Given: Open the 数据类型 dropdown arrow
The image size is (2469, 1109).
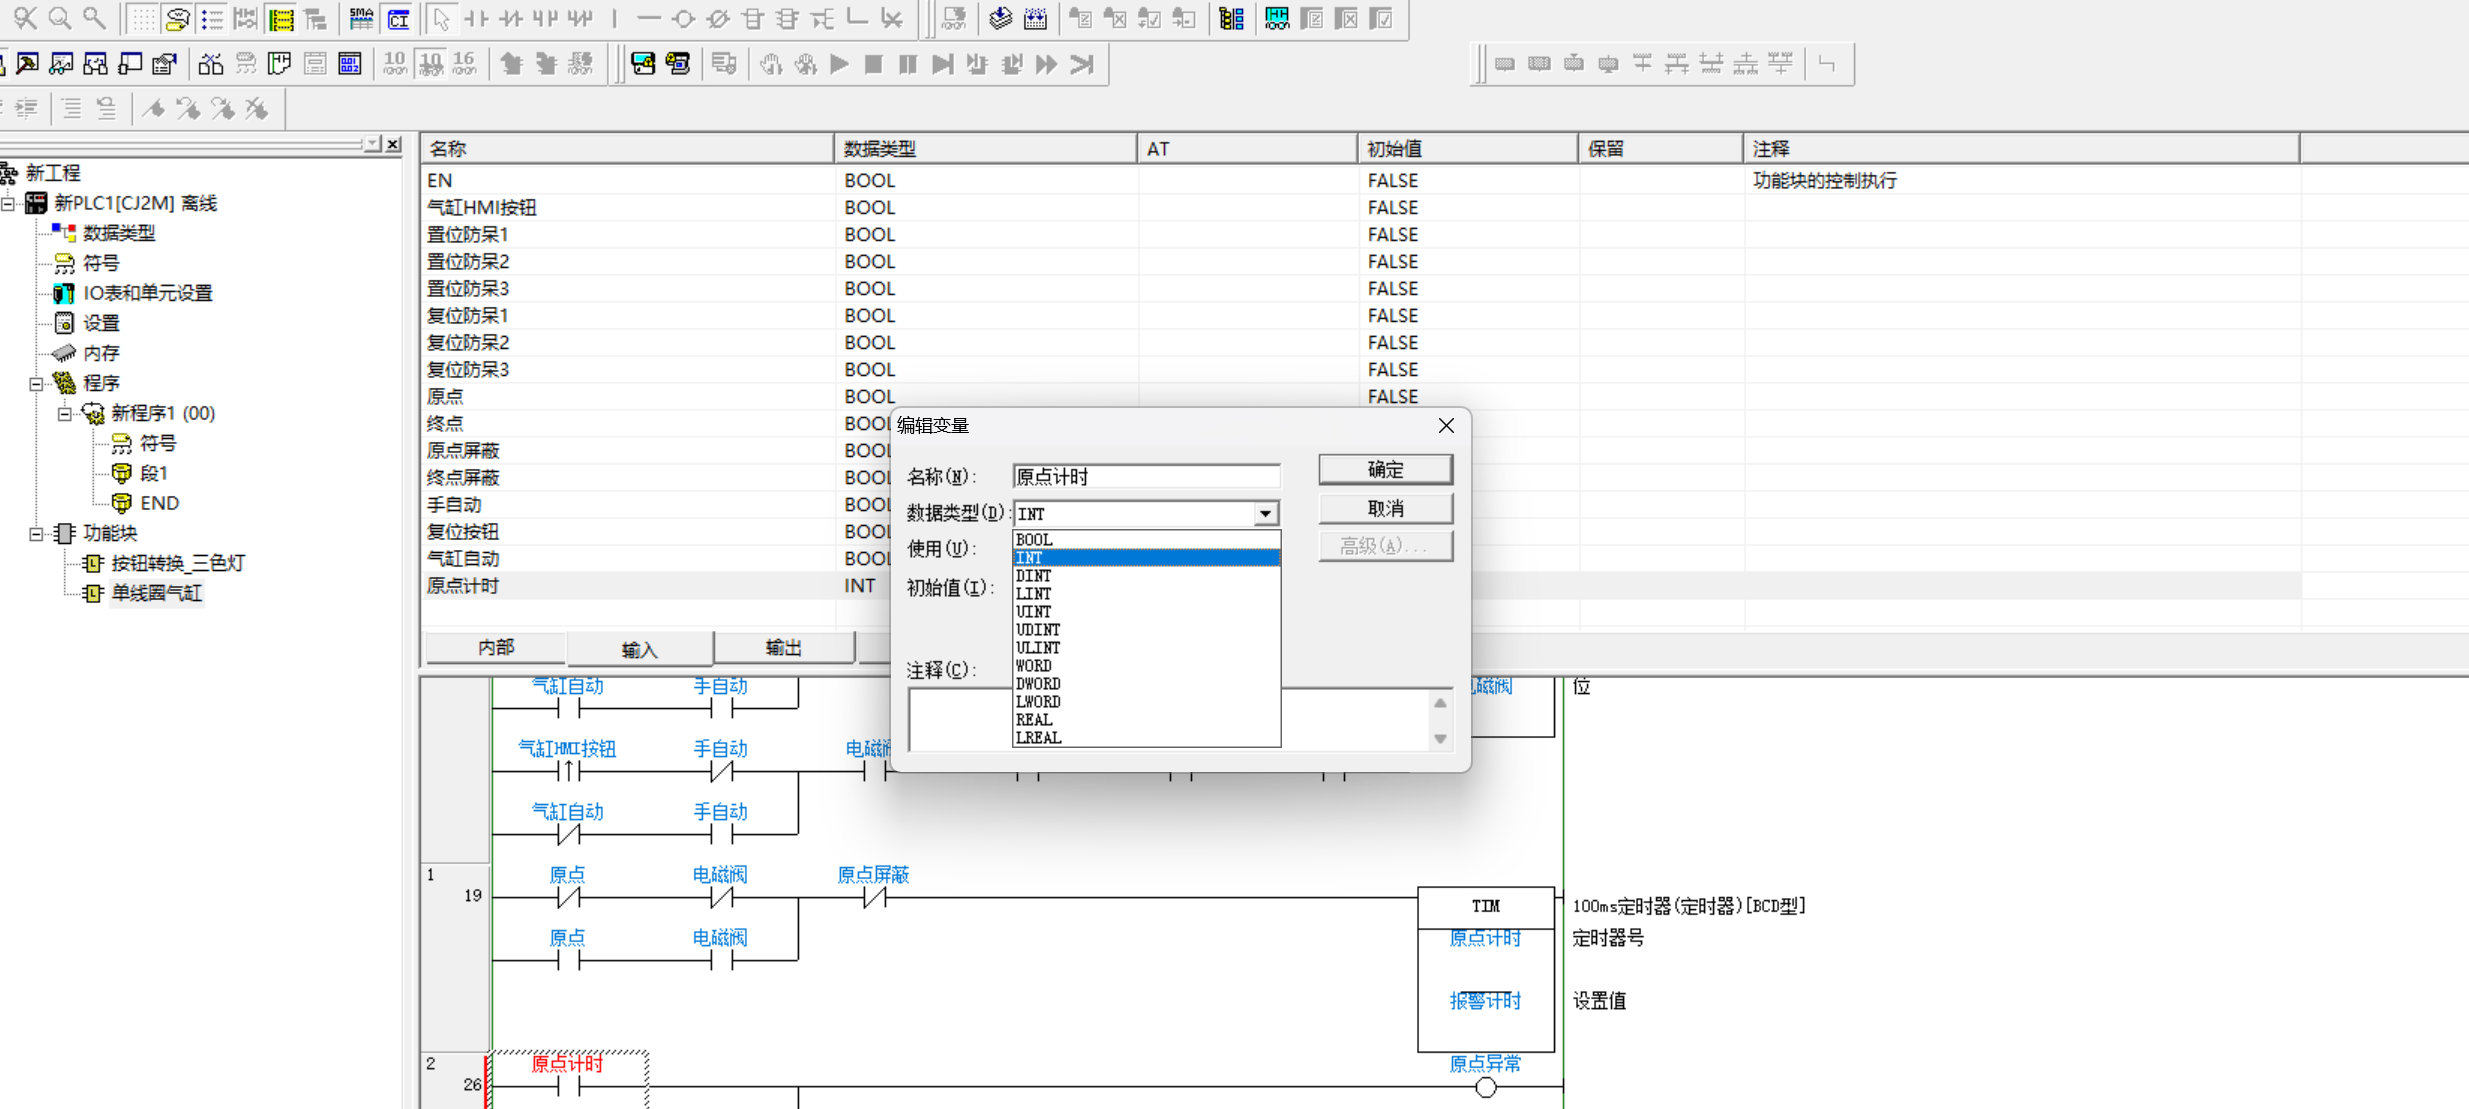Looking at the screenshot, I should (x=1265, y=513).
